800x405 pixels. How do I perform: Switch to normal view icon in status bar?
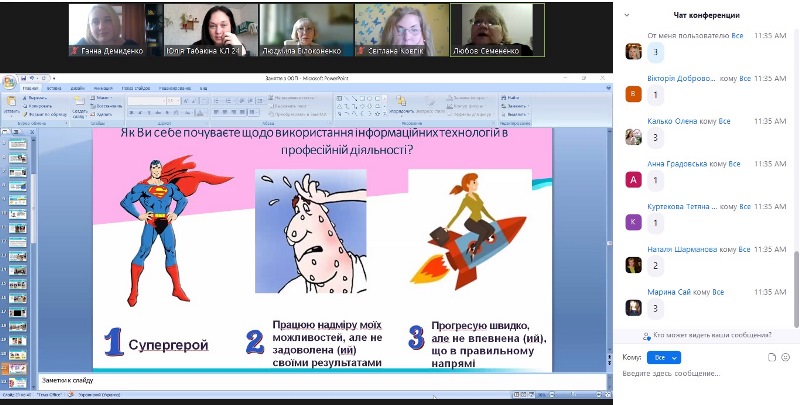(516, 394)
